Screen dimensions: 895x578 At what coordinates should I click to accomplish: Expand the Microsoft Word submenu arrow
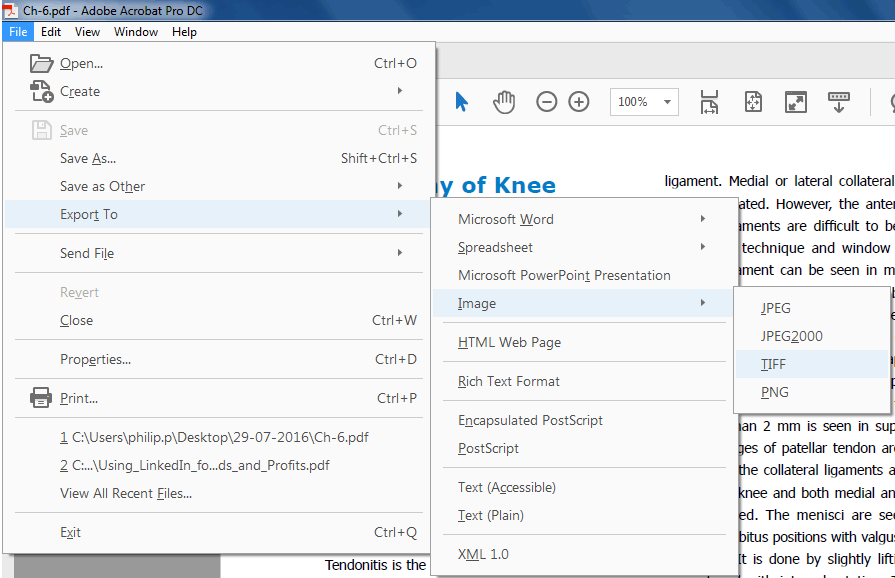703,219
